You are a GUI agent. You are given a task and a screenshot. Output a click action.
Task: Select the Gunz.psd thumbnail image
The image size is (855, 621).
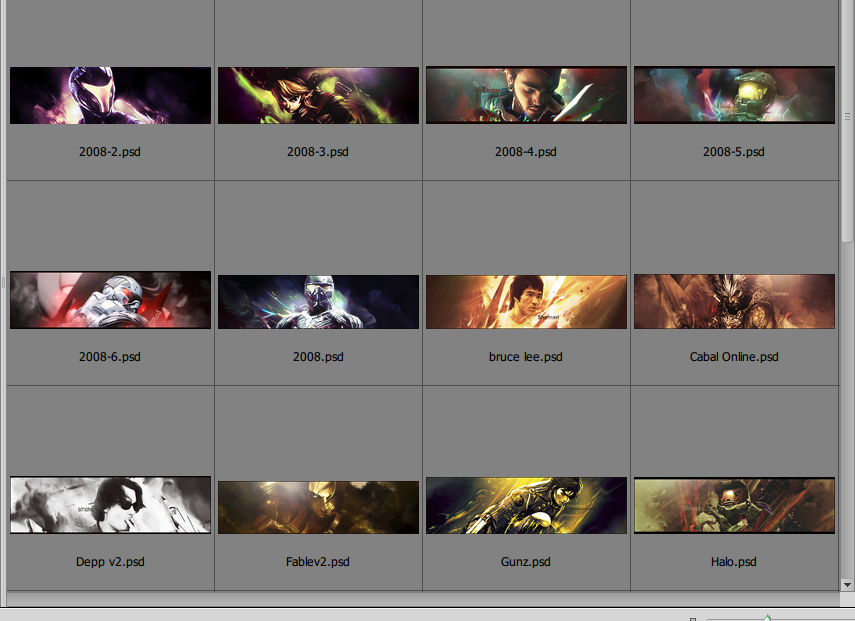[526, 505]
